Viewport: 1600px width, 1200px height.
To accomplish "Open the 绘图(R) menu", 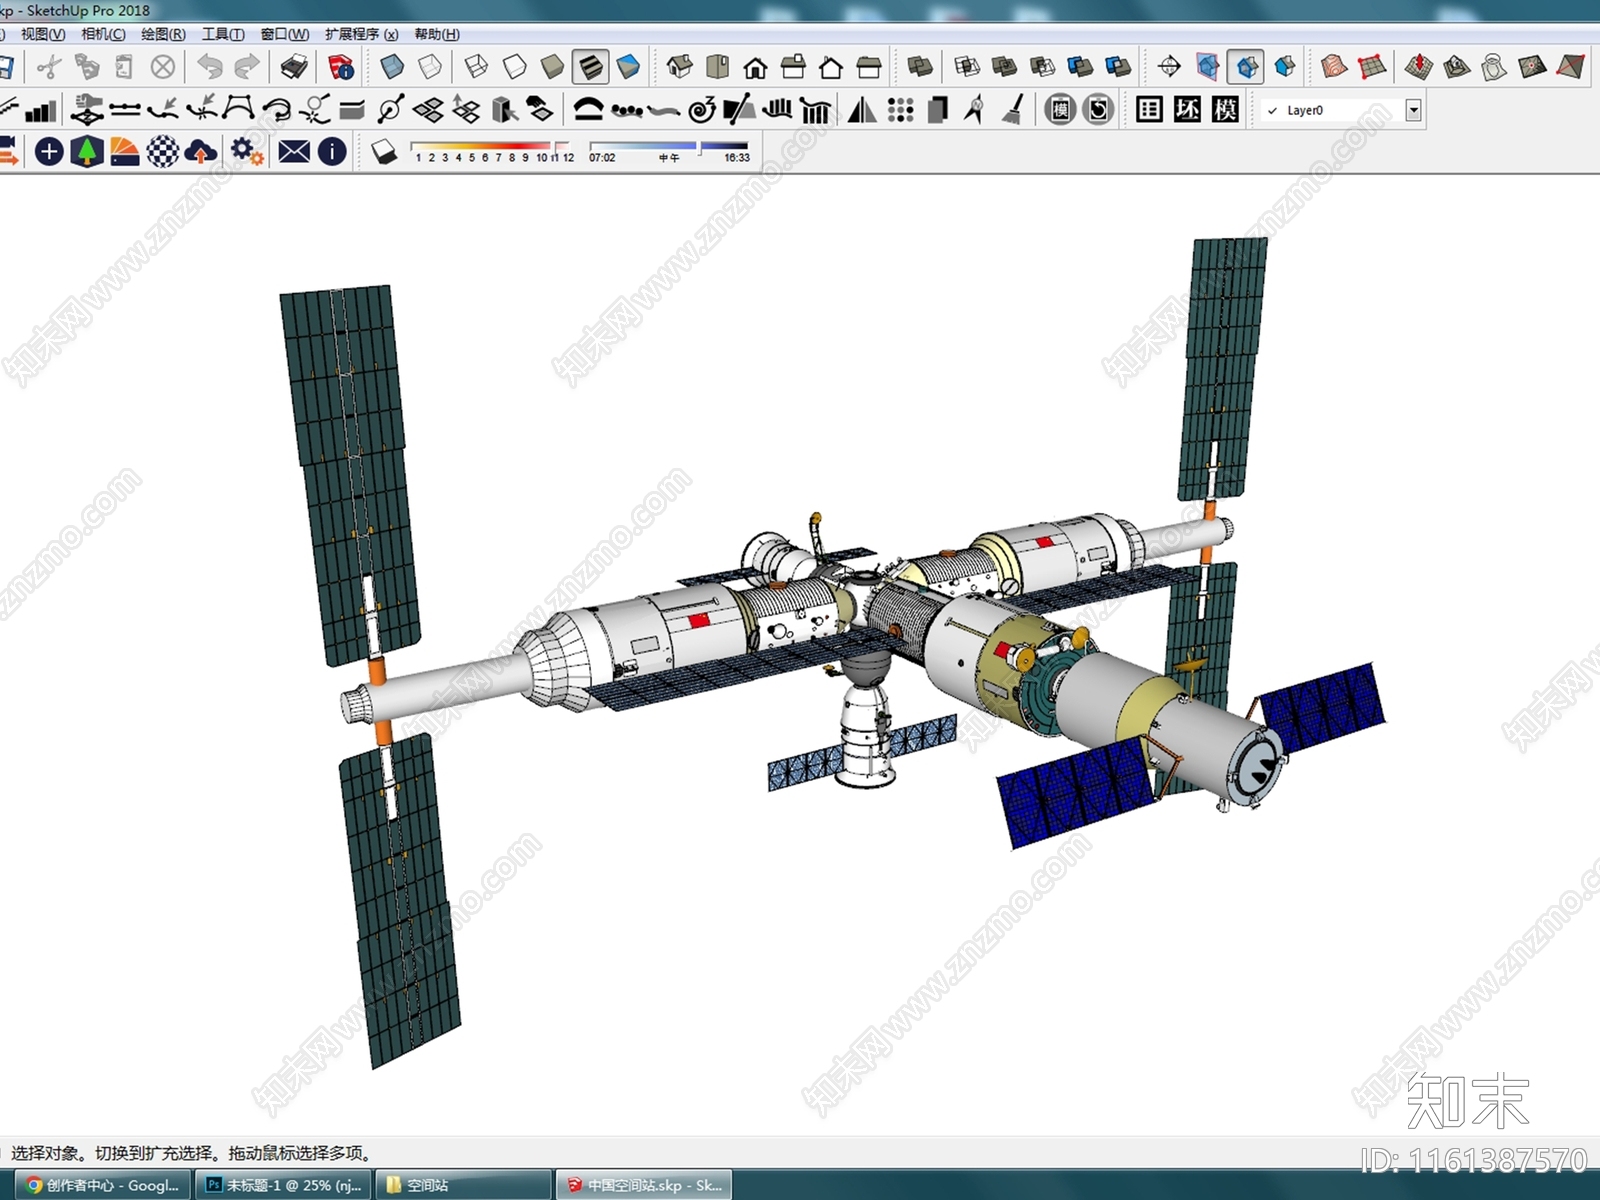I will coord(163,34).
